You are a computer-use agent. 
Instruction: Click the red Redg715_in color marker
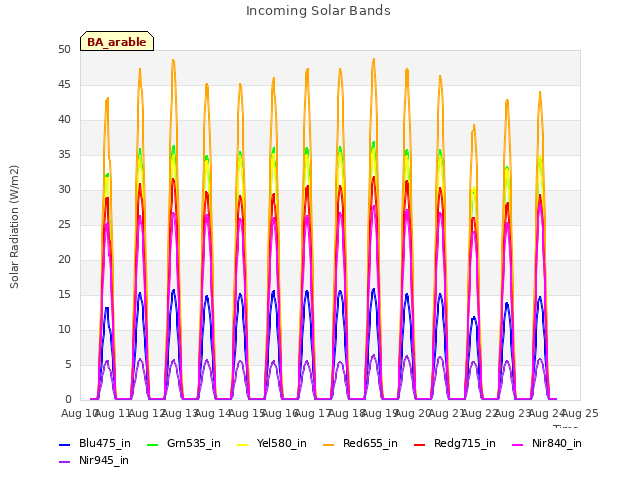(420, 445)
